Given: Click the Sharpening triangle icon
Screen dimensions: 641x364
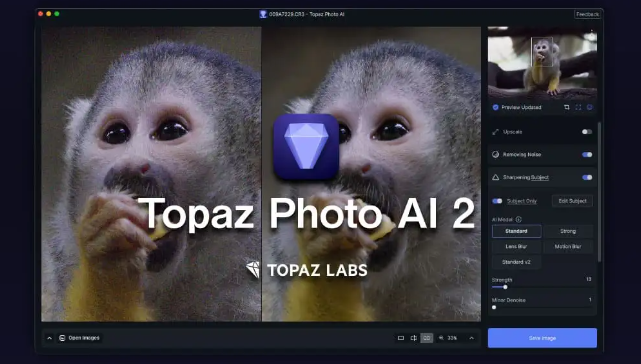Looking at the screenshot, I should click(495, 177).
